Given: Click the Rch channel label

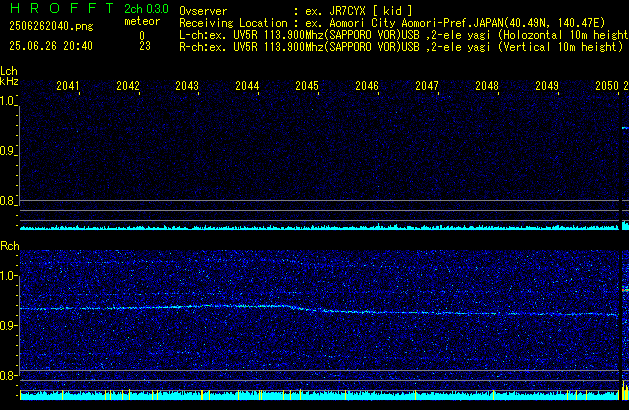Looking at the screenshot, I should [x=10, y=246].
